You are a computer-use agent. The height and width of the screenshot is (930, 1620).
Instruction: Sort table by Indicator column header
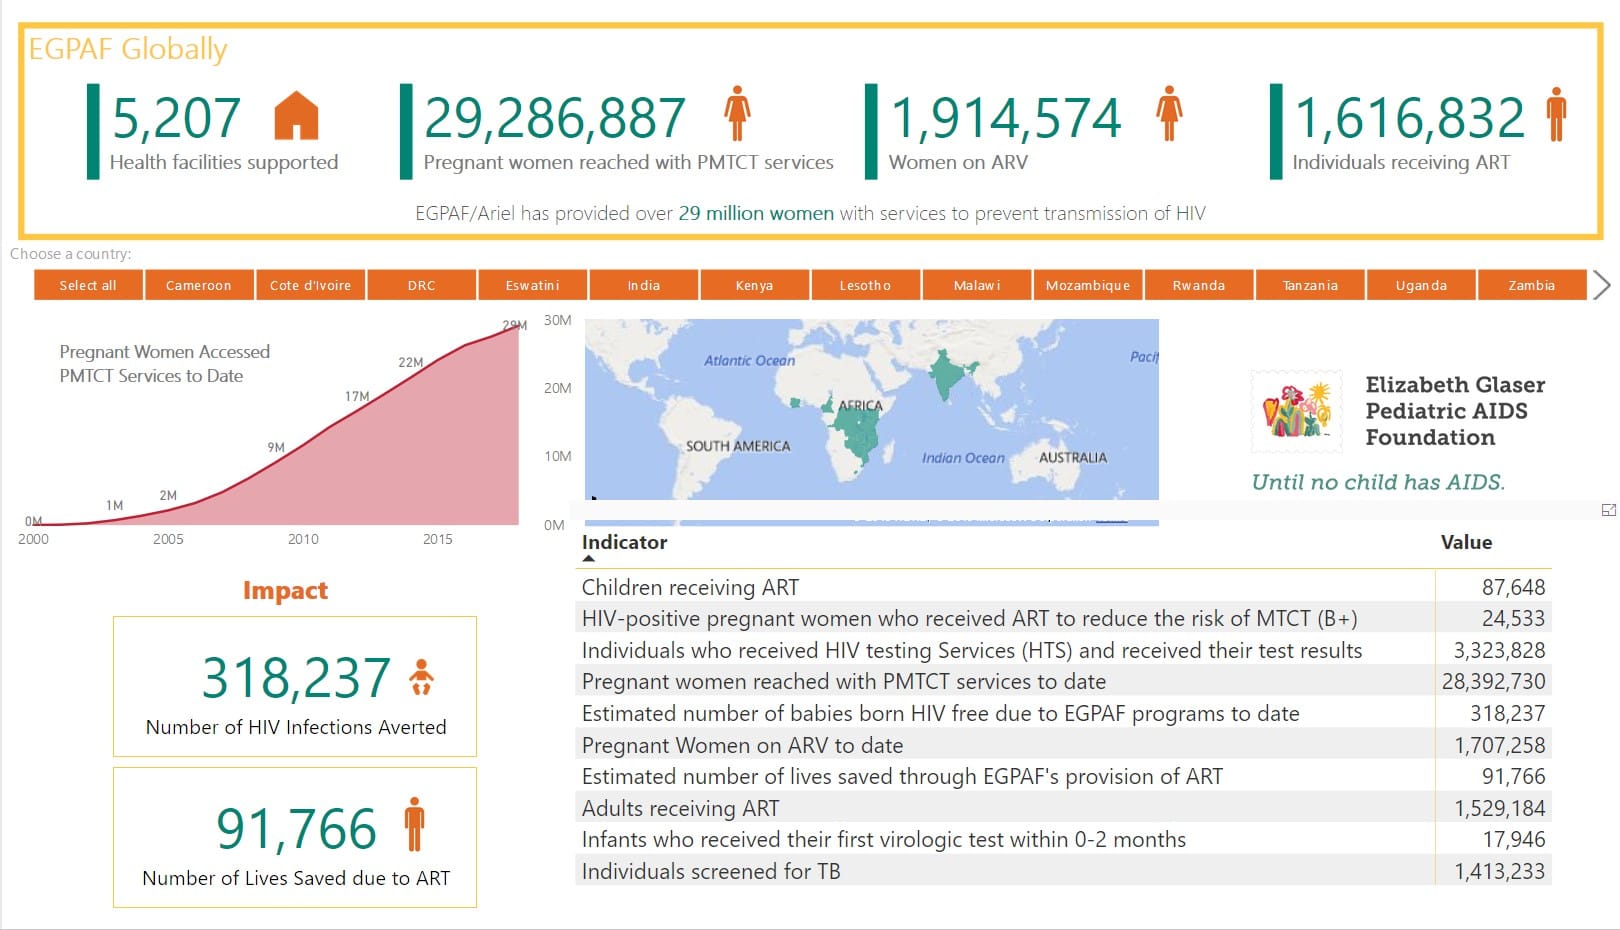pyautogui.click(x=624, y=542)
